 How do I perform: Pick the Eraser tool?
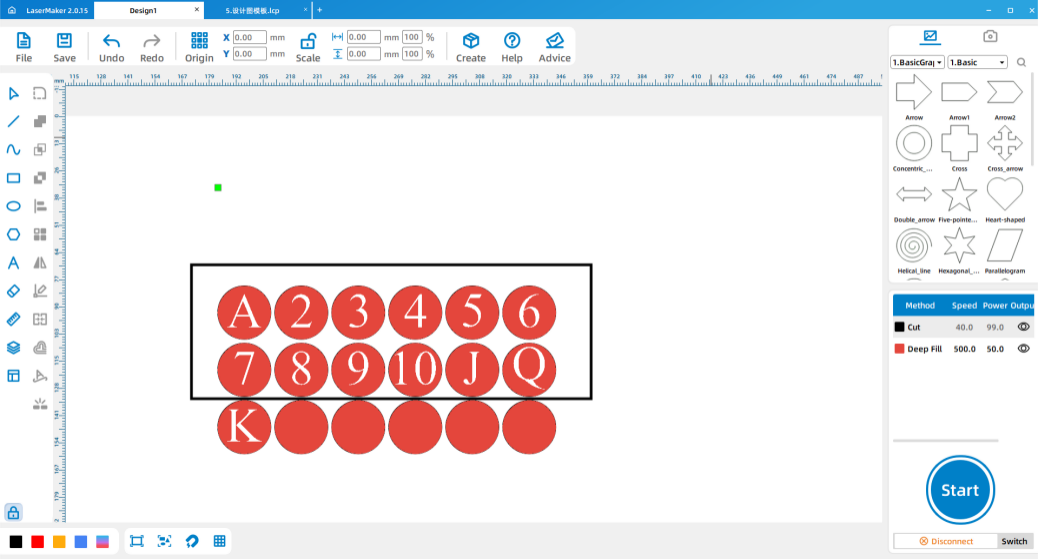[x=14, y=291]
